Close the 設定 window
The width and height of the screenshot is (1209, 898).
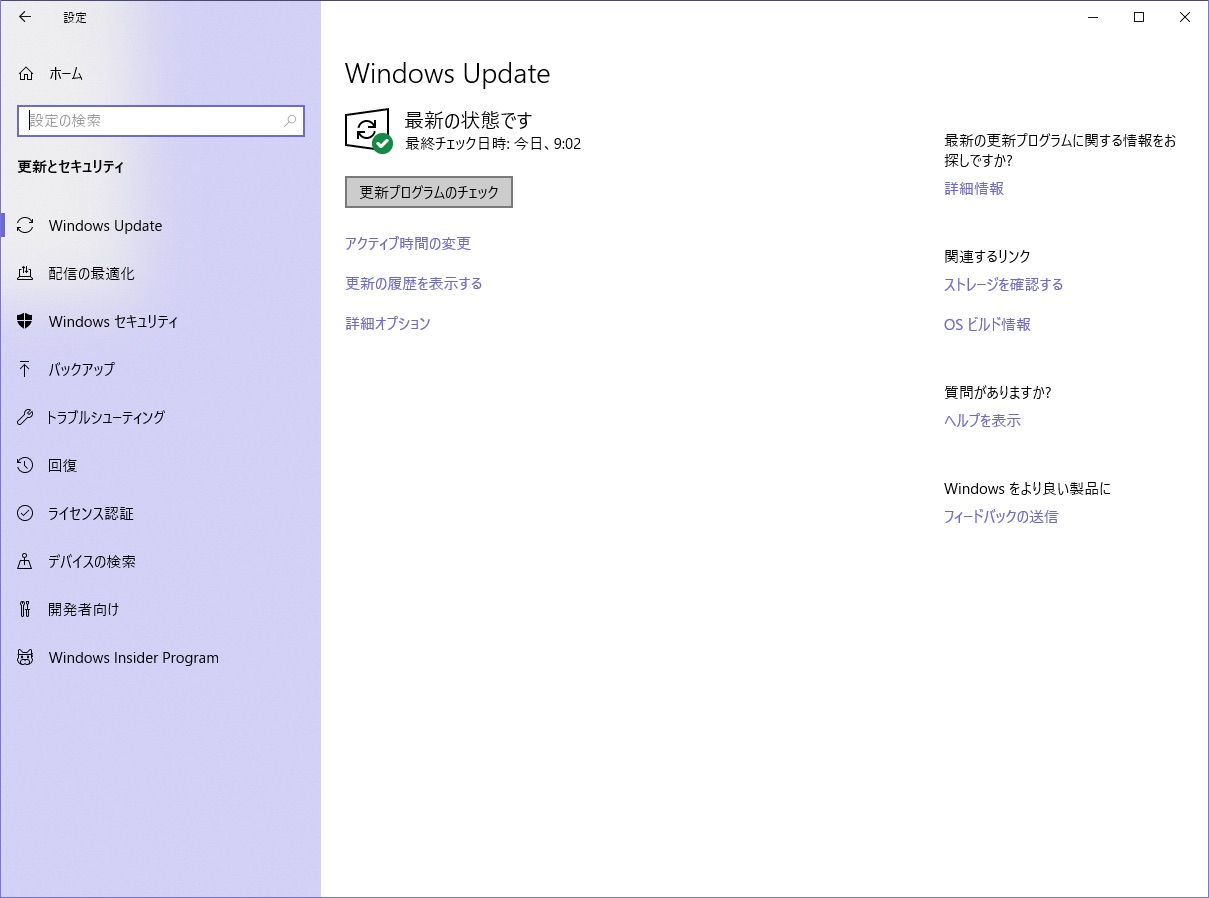pyautogui.click(x=1185, y=17)
